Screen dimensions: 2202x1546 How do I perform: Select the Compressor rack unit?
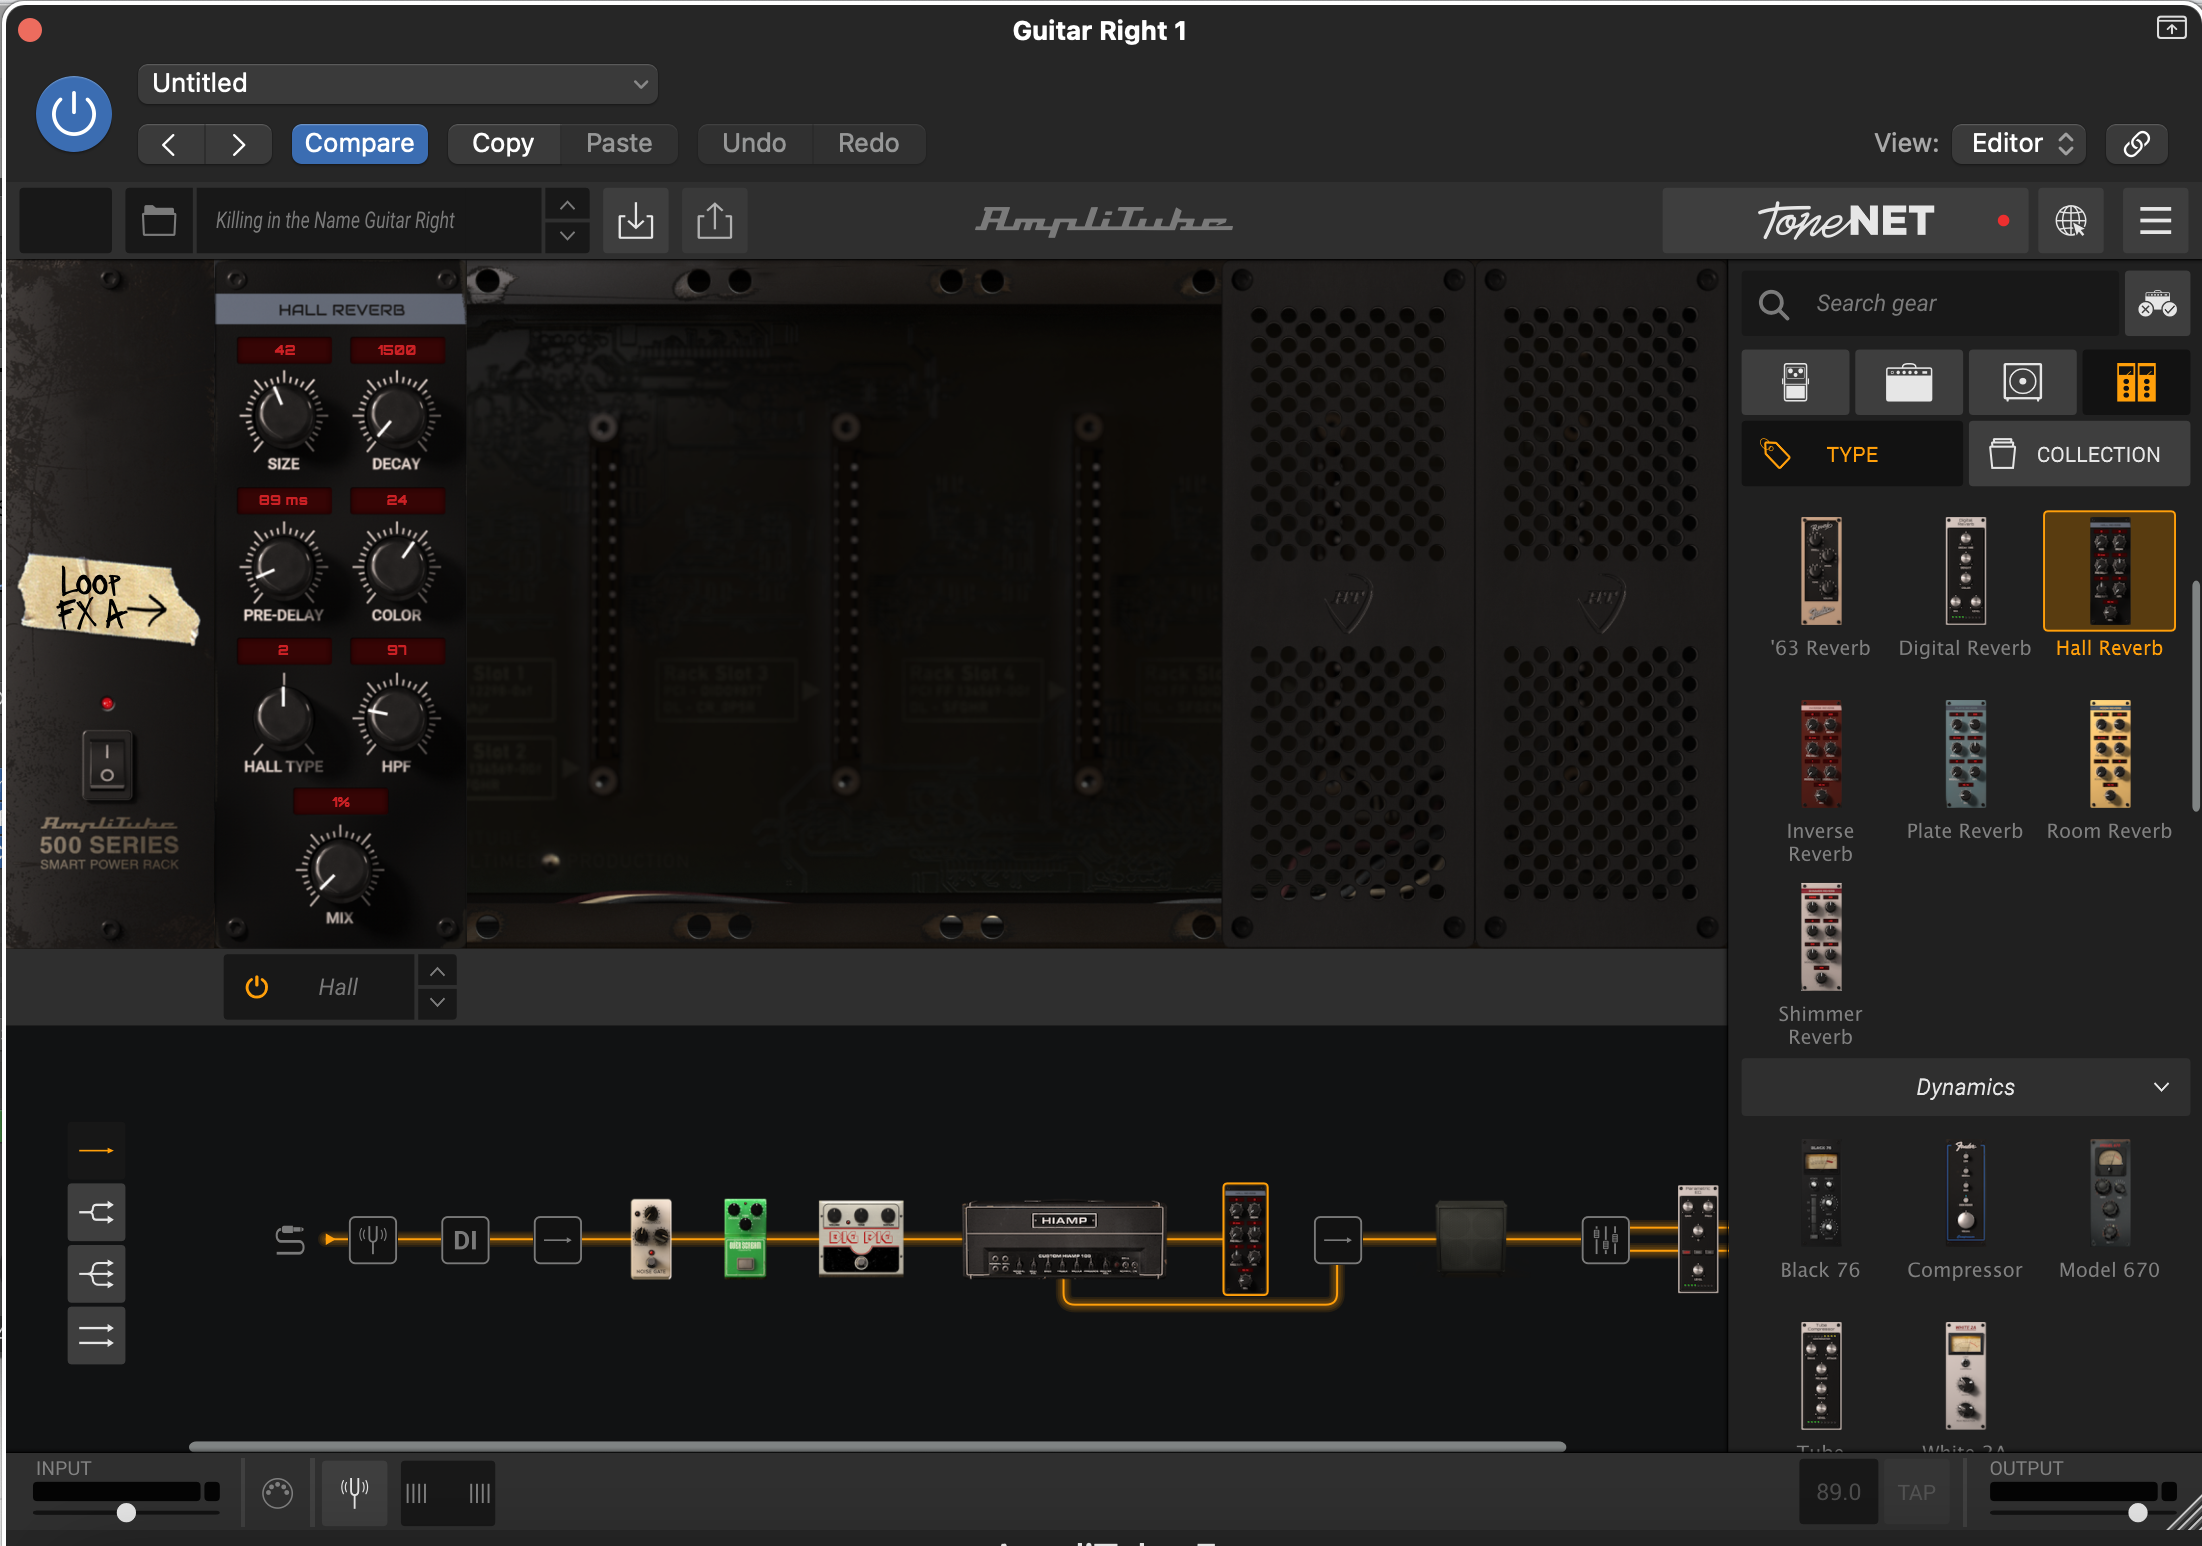1965,1208
